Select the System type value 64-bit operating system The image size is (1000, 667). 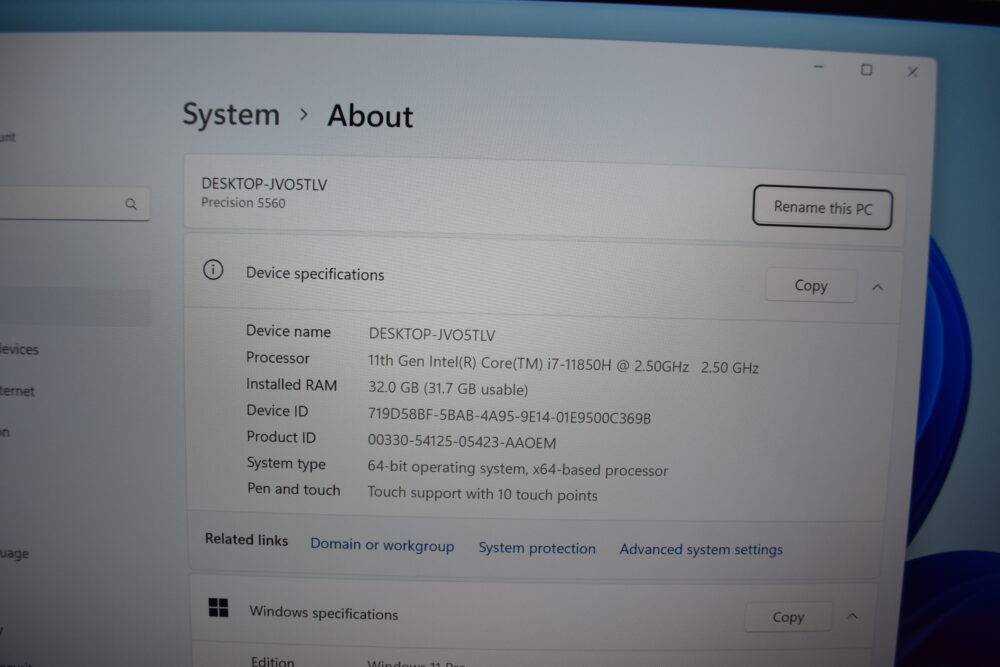[517, 469]
